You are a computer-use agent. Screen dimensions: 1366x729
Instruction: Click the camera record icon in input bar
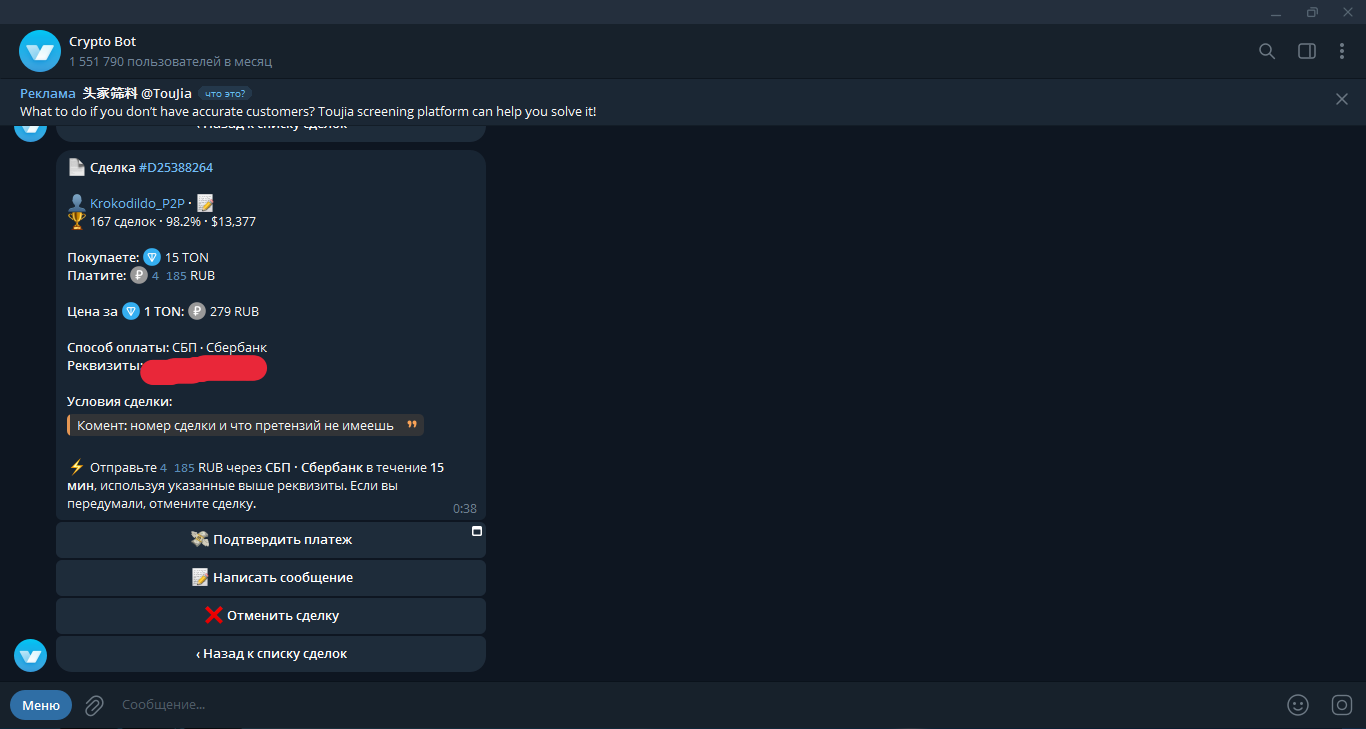[x=1342, y=705]
